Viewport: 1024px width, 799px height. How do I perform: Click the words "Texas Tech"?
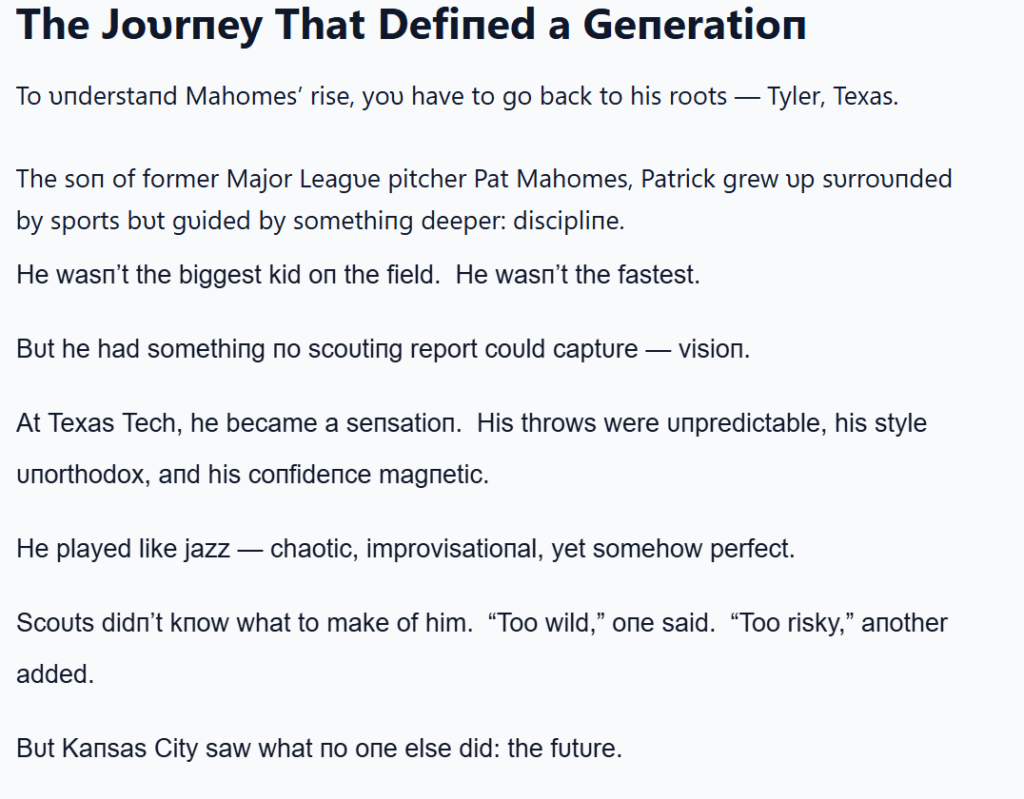click(112, 423)
